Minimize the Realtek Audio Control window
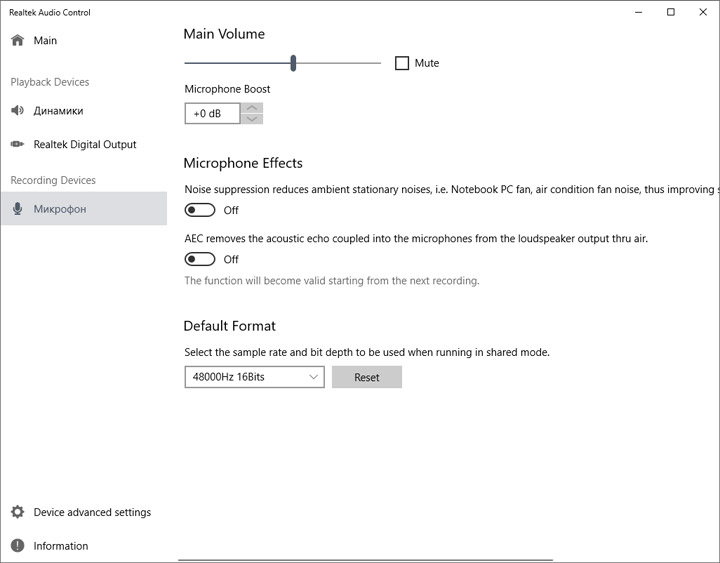This screenshot has height=563, width=720. [639, 12]
